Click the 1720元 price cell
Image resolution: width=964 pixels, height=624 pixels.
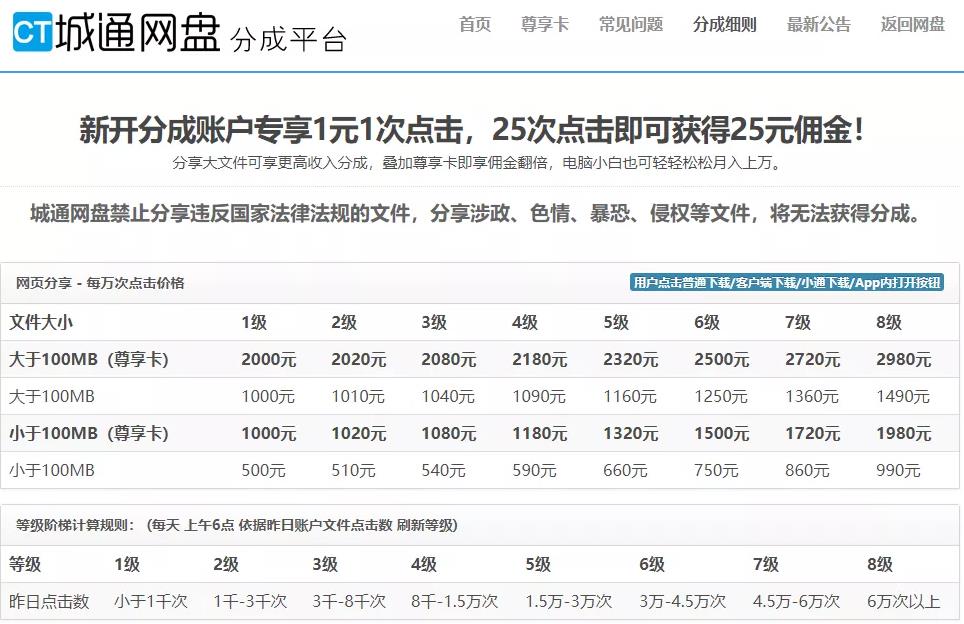pos(813,433)
